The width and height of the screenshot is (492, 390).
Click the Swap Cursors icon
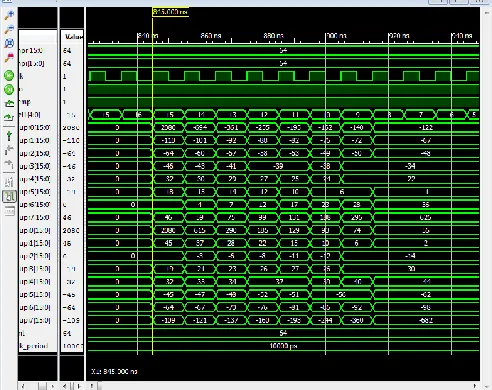[9, 182]
